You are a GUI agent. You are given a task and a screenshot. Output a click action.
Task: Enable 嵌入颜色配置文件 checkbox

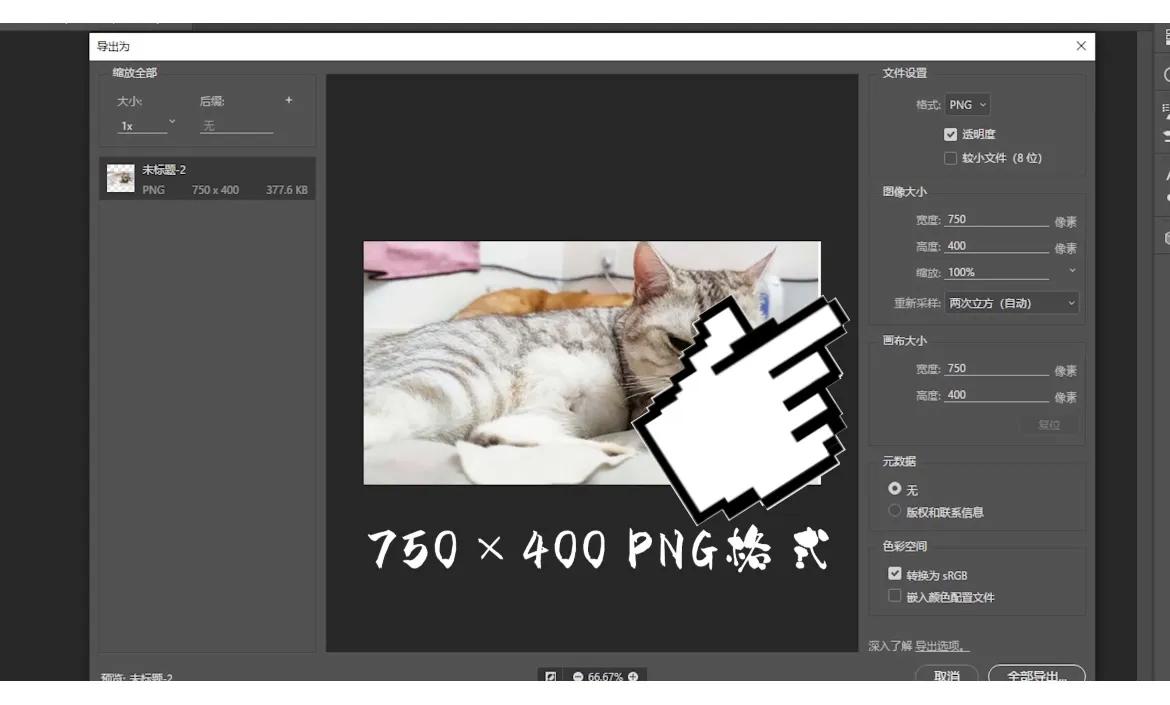click(x=895, y=596)
